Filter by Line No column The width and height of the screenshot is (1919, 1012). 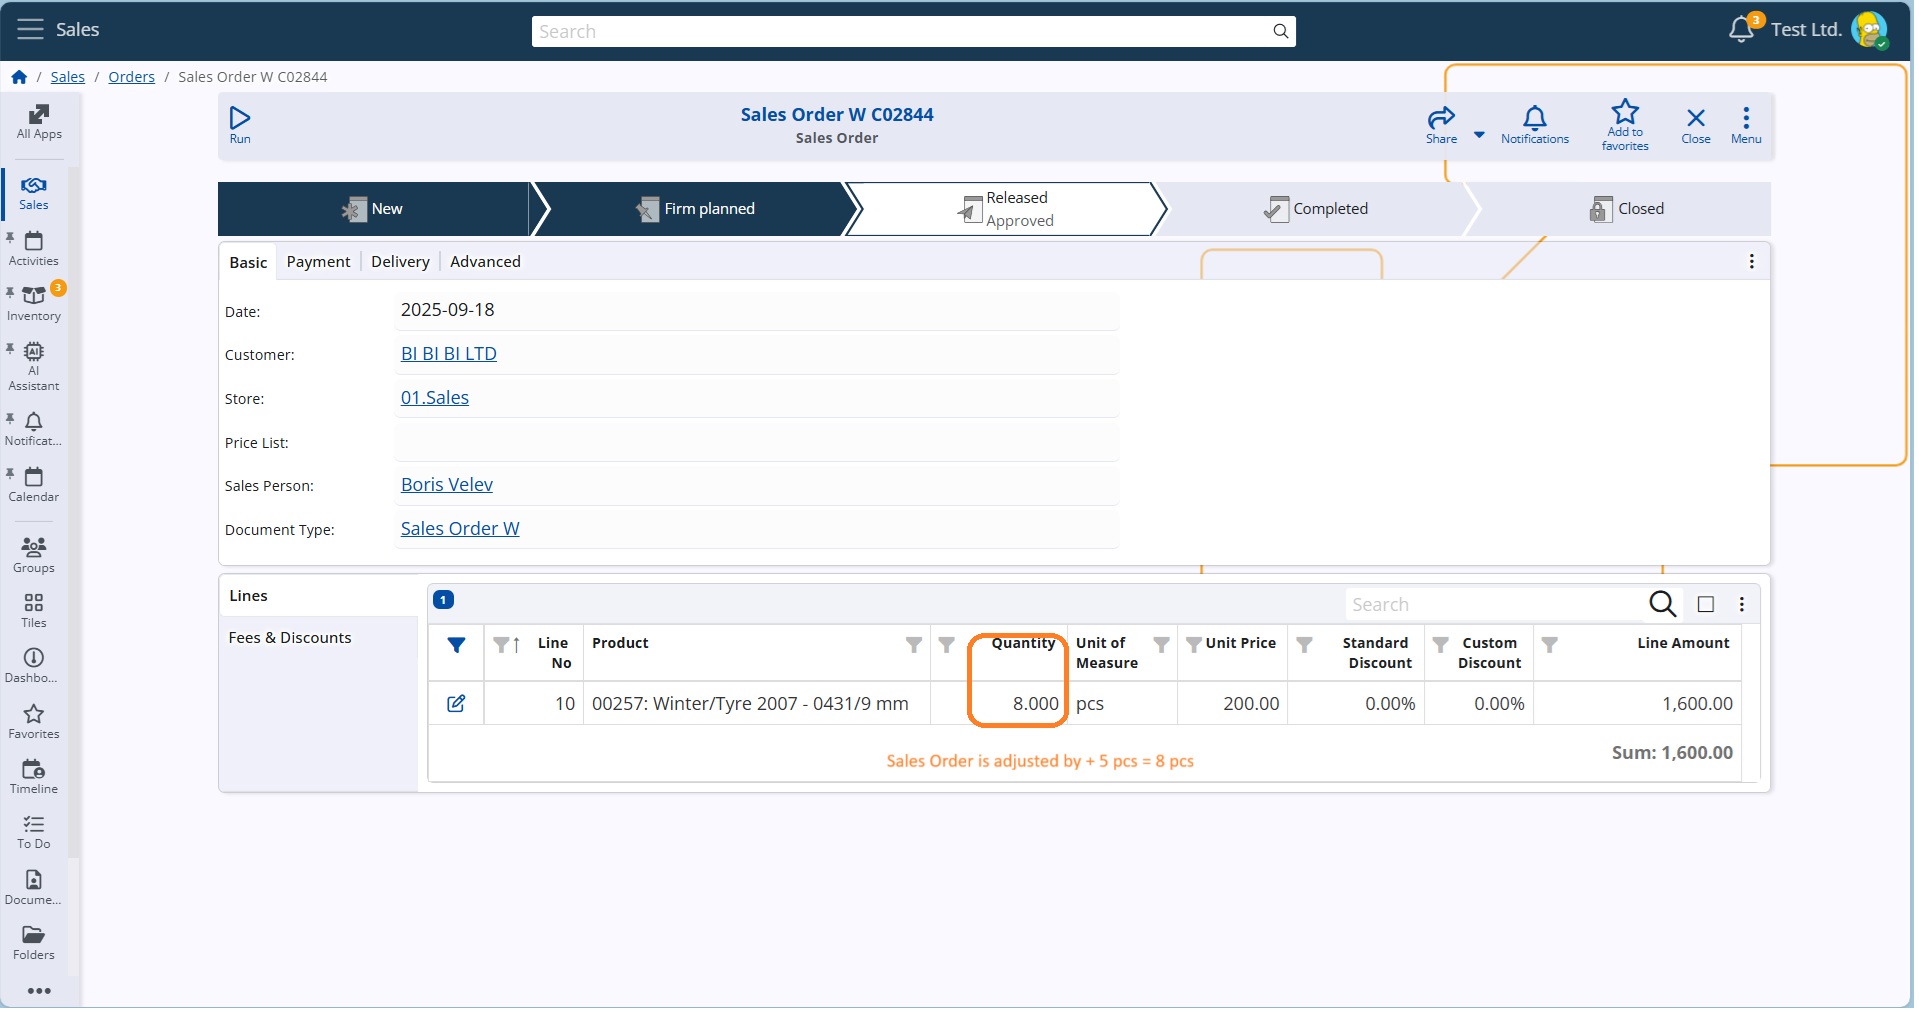click(x=502, y=646)
